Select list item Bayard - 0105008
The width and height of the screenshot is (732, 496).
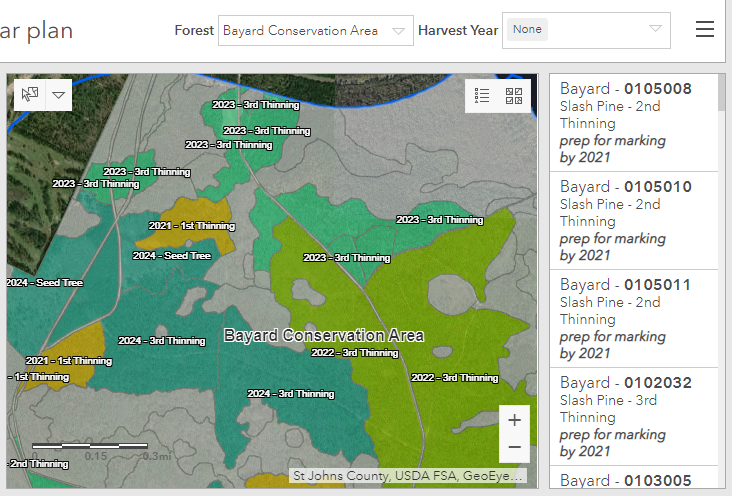point(633,123)
